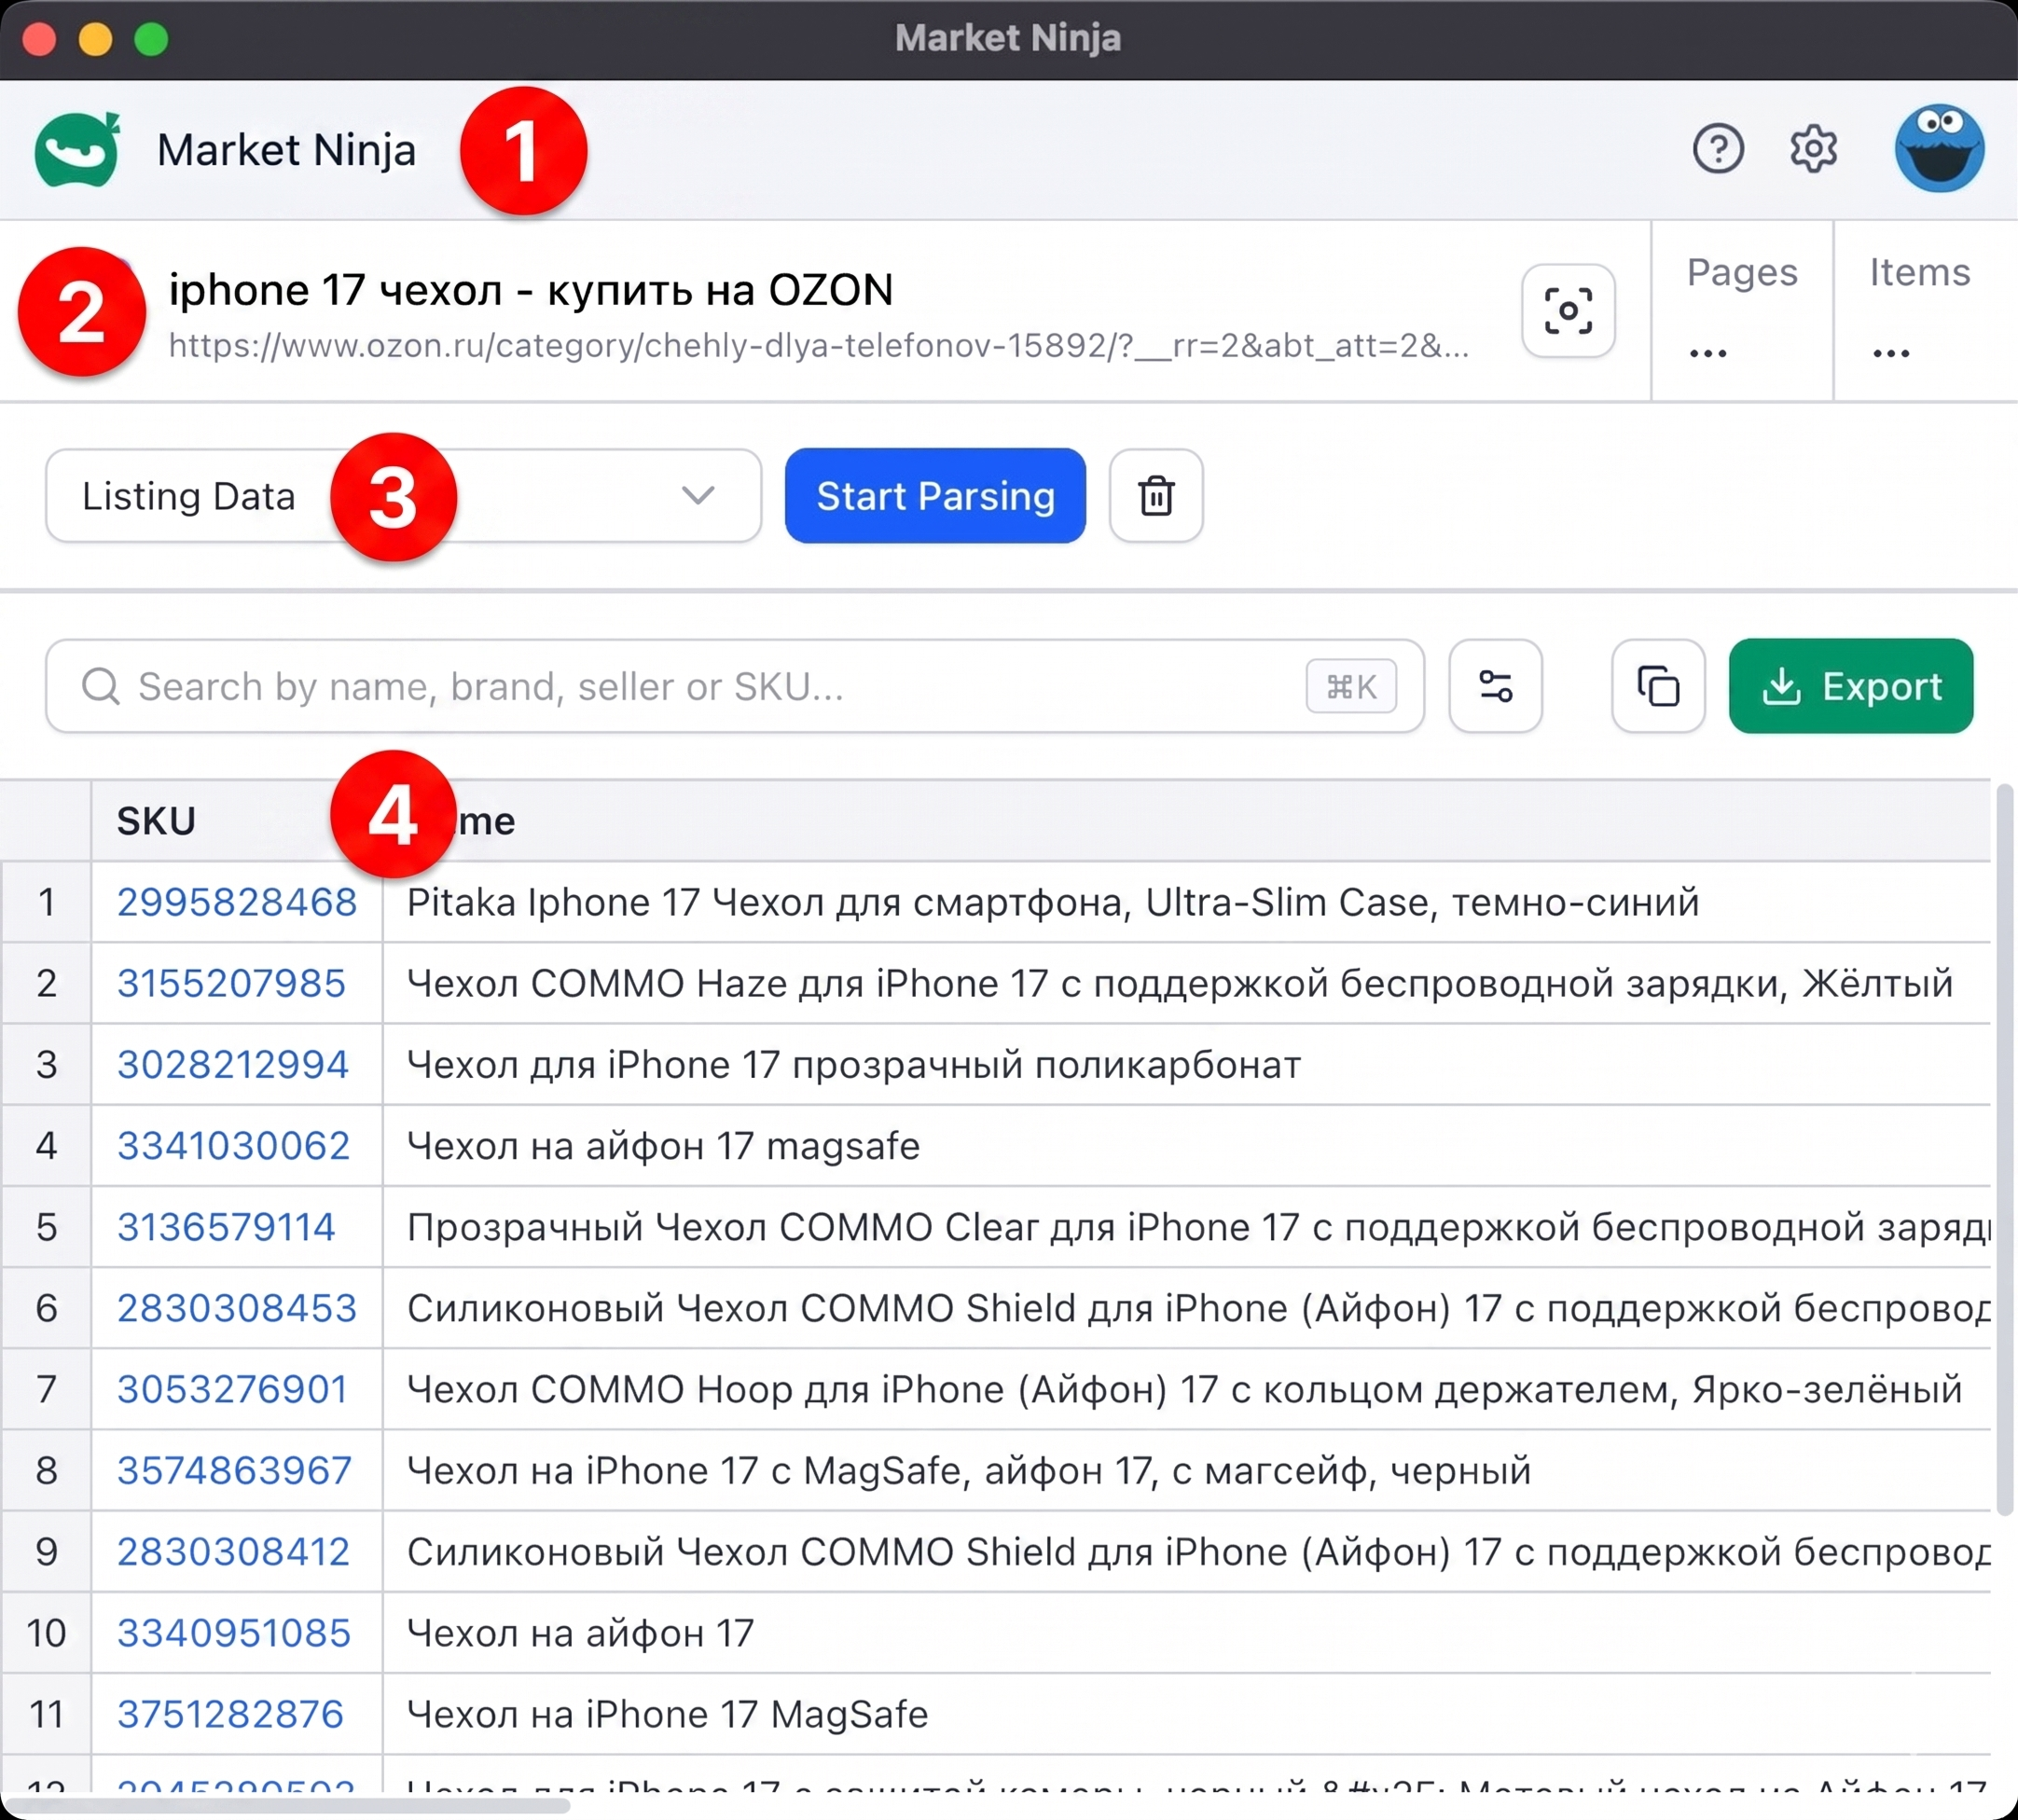Open SKU link 2995828468
Viewport: 2018px width, 1820px height.
tap(237, 902)
